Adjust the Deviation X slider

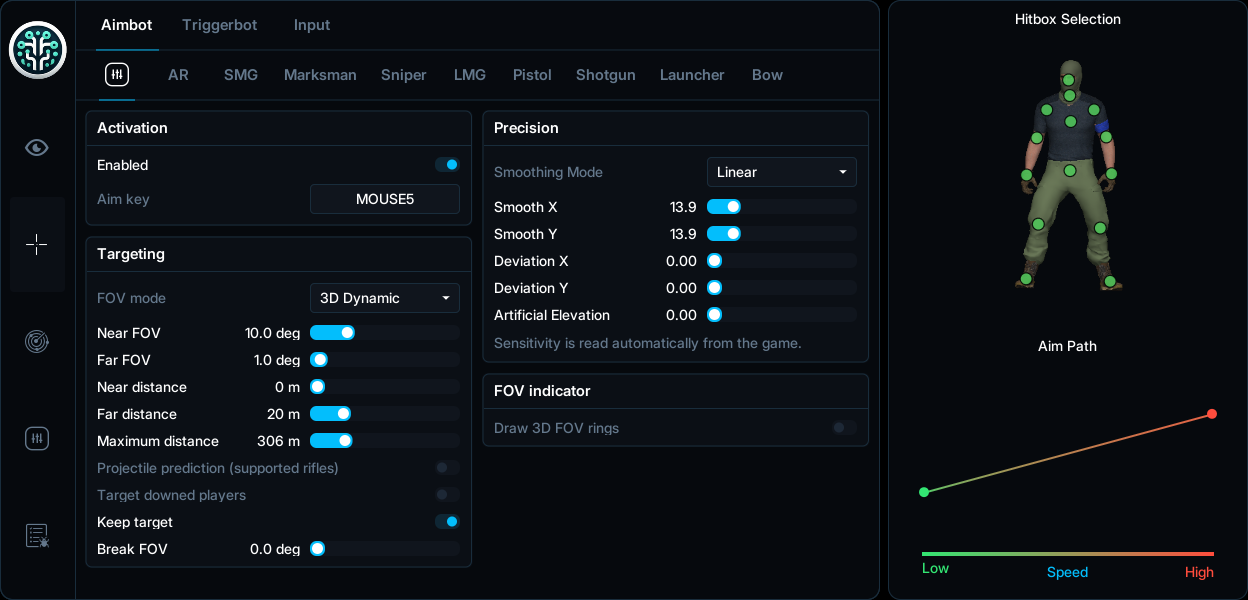point(782,261)
